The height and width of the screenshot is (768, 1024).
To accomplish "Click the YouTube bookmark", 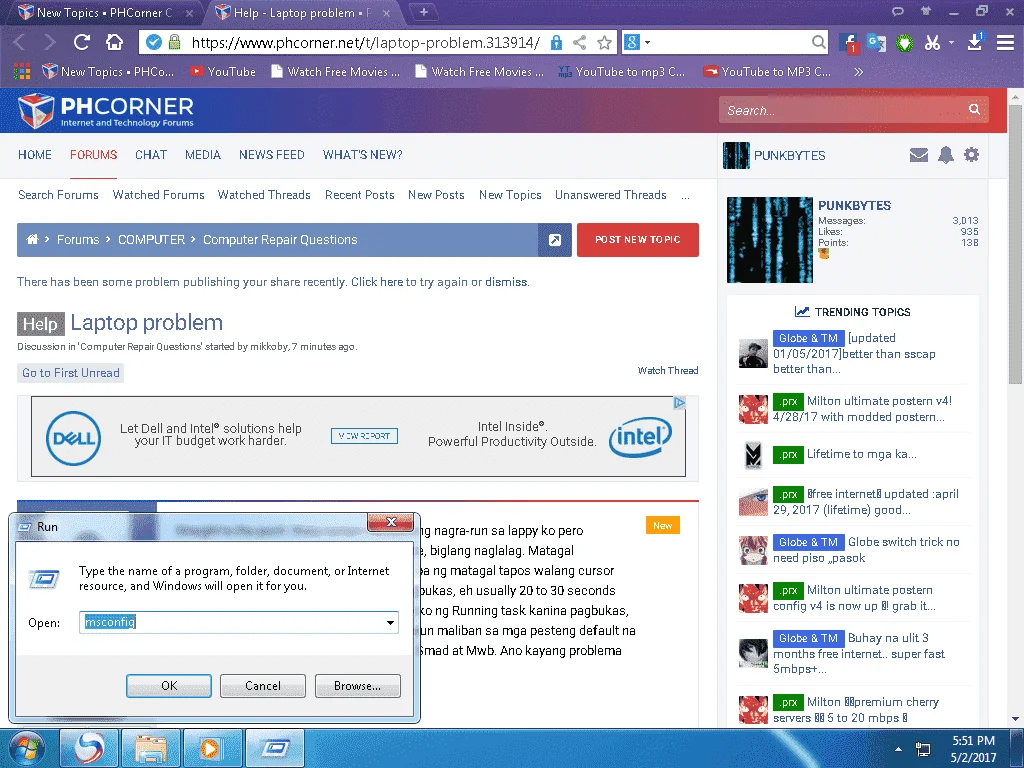I will (x=223, y=72).
